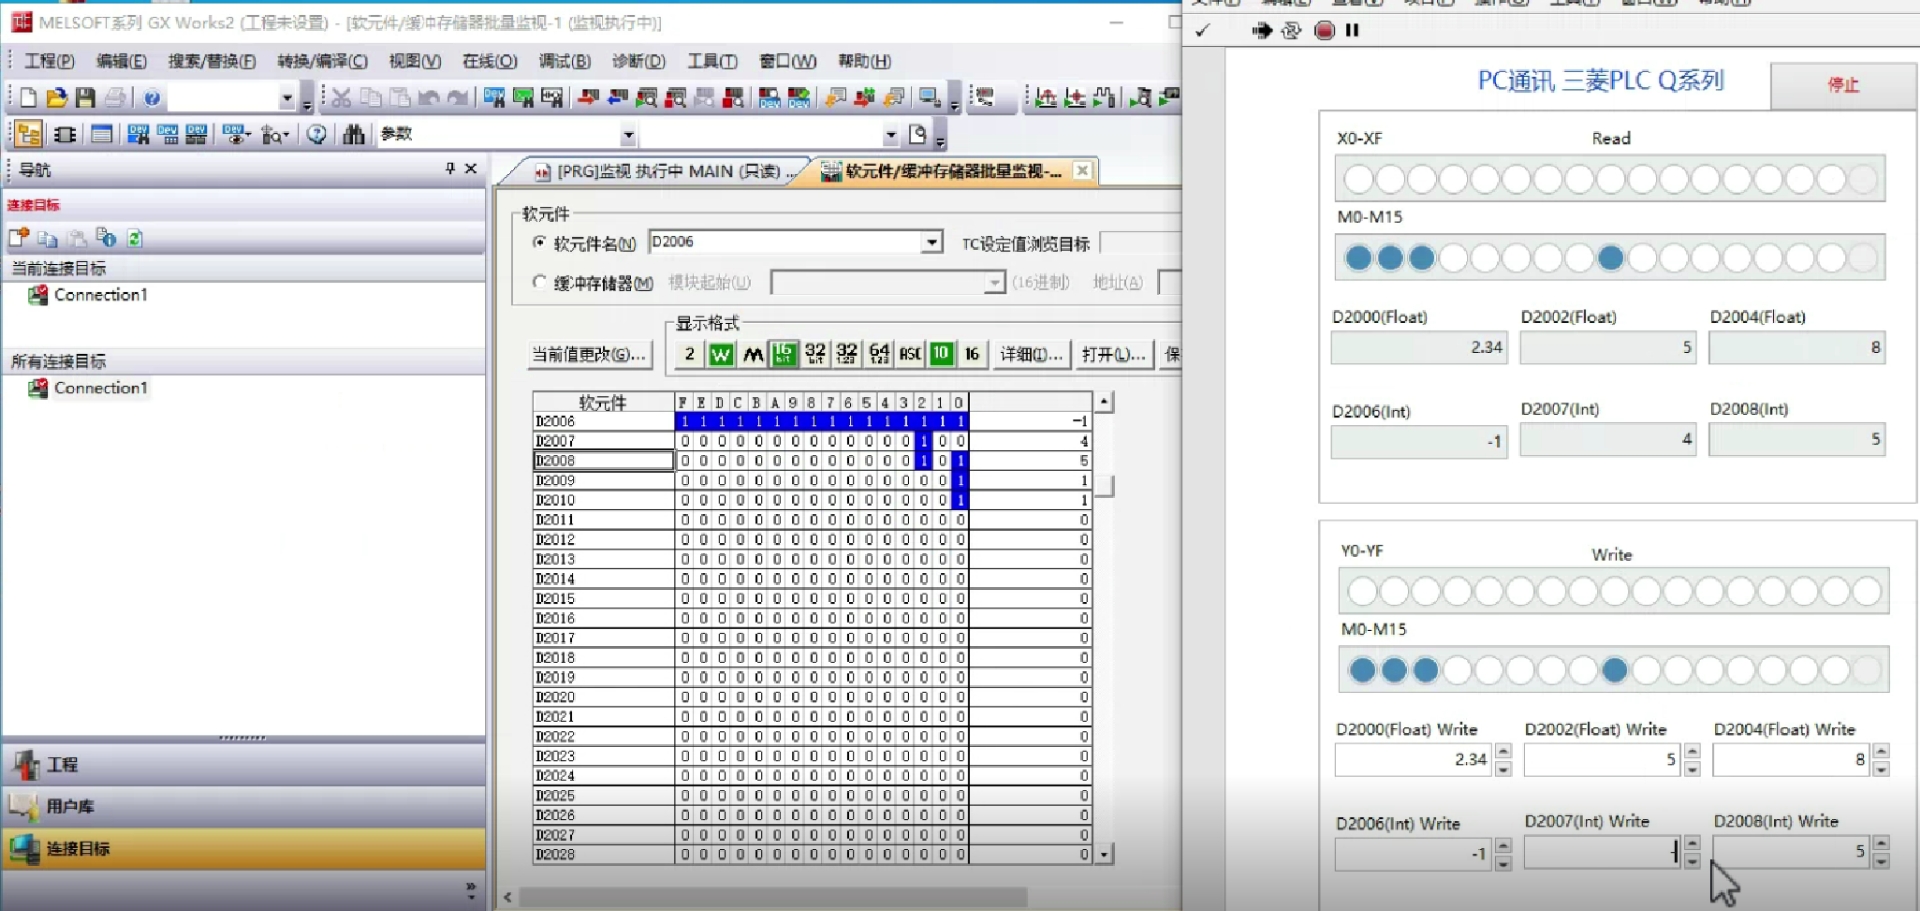The image size is (1920, 911).
Task: Toggle first Y0-YF Write indicator circle
Action: coord(1362,591)
